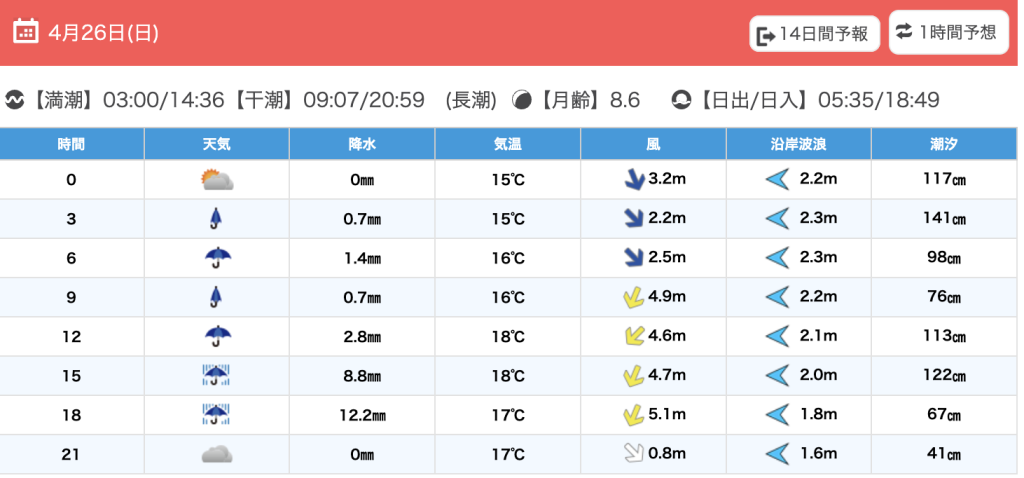This screenshot has width=1024, height=478.
Task: Click the partly cloudy icon at hour 0
Action: tap(217, 180)
